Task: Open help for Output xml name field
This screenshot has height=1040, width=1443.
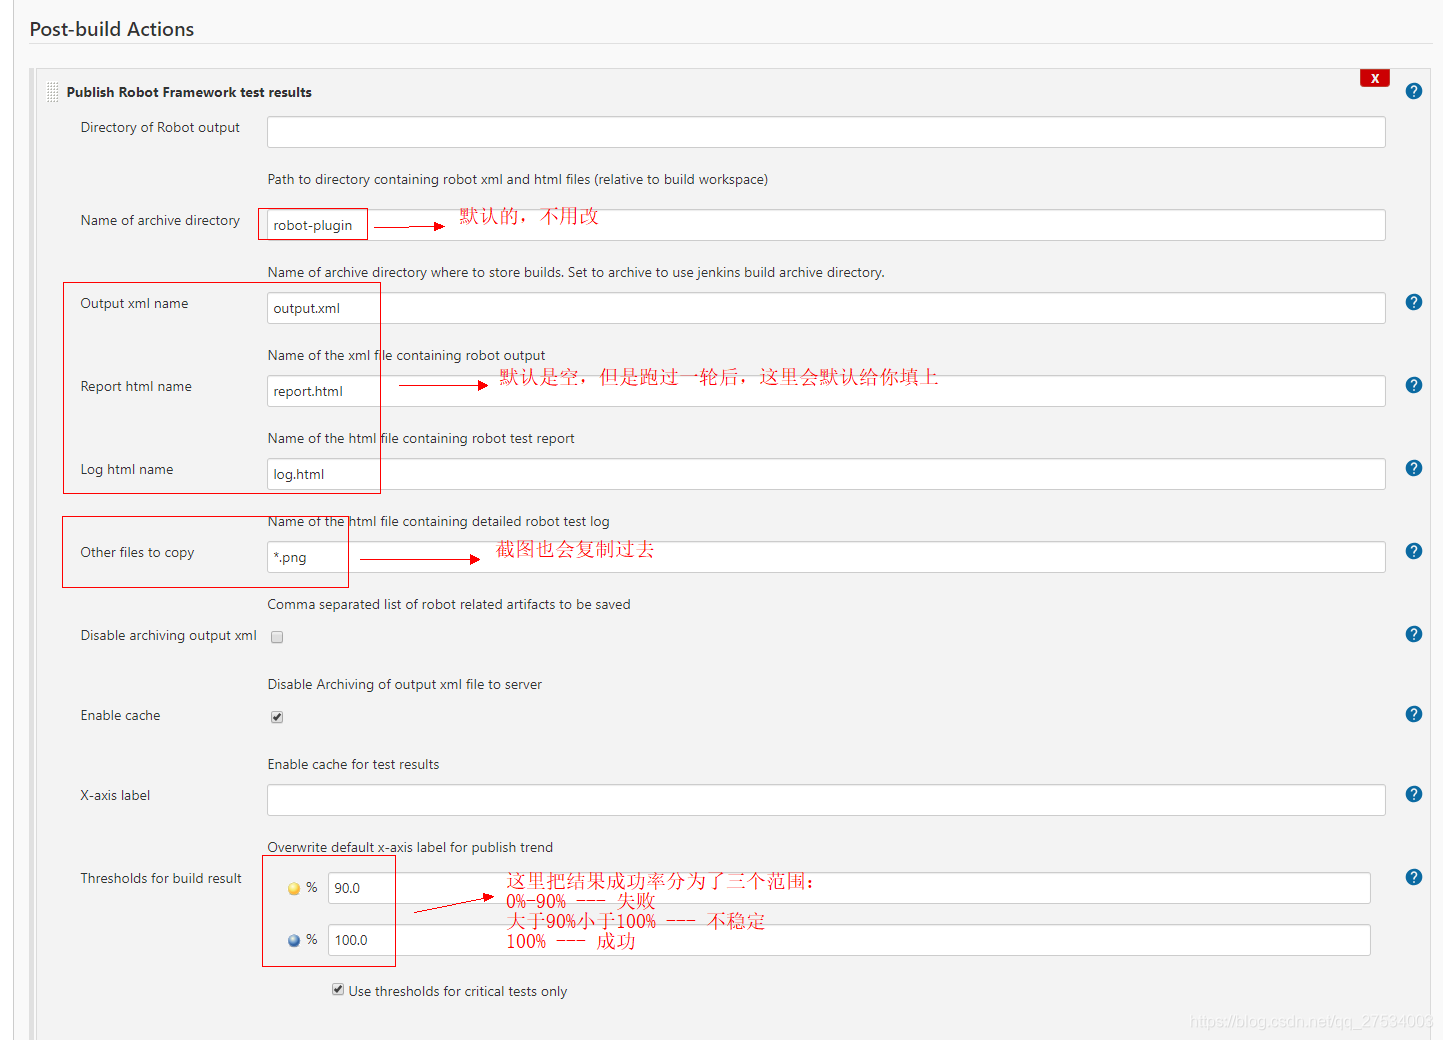Action: [1413, 301]
